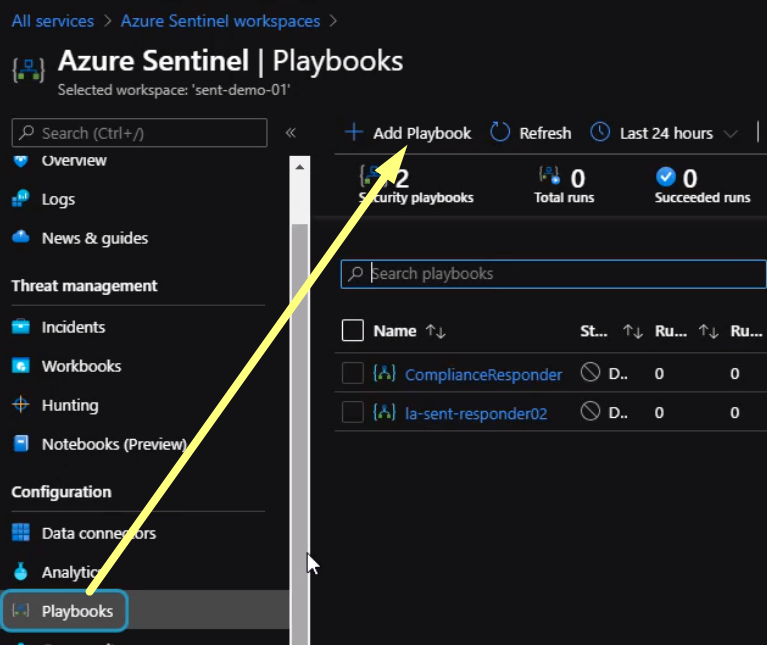This screenshot has height=645, width=767.
Task: Click the News & guides cloud icon
Action: pyautogui.click(x=21, y=237)
